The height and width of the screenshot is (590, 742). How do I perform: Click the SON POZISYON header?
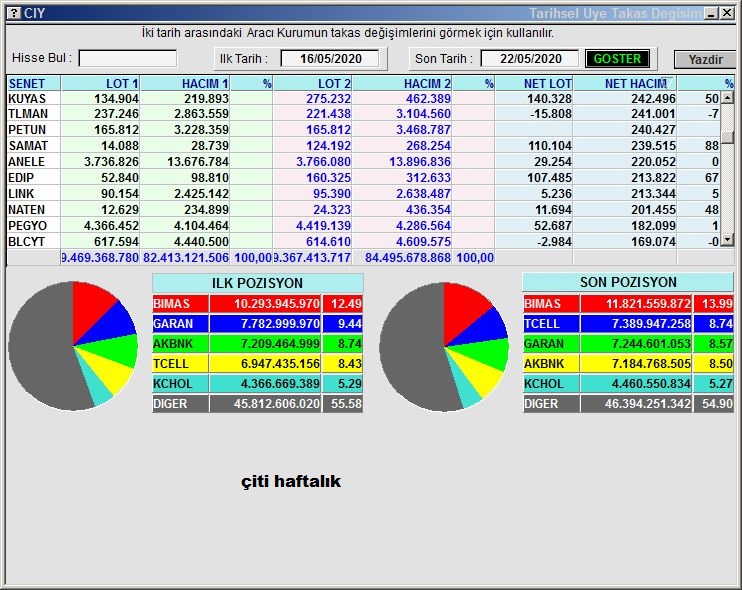point(628,282)
